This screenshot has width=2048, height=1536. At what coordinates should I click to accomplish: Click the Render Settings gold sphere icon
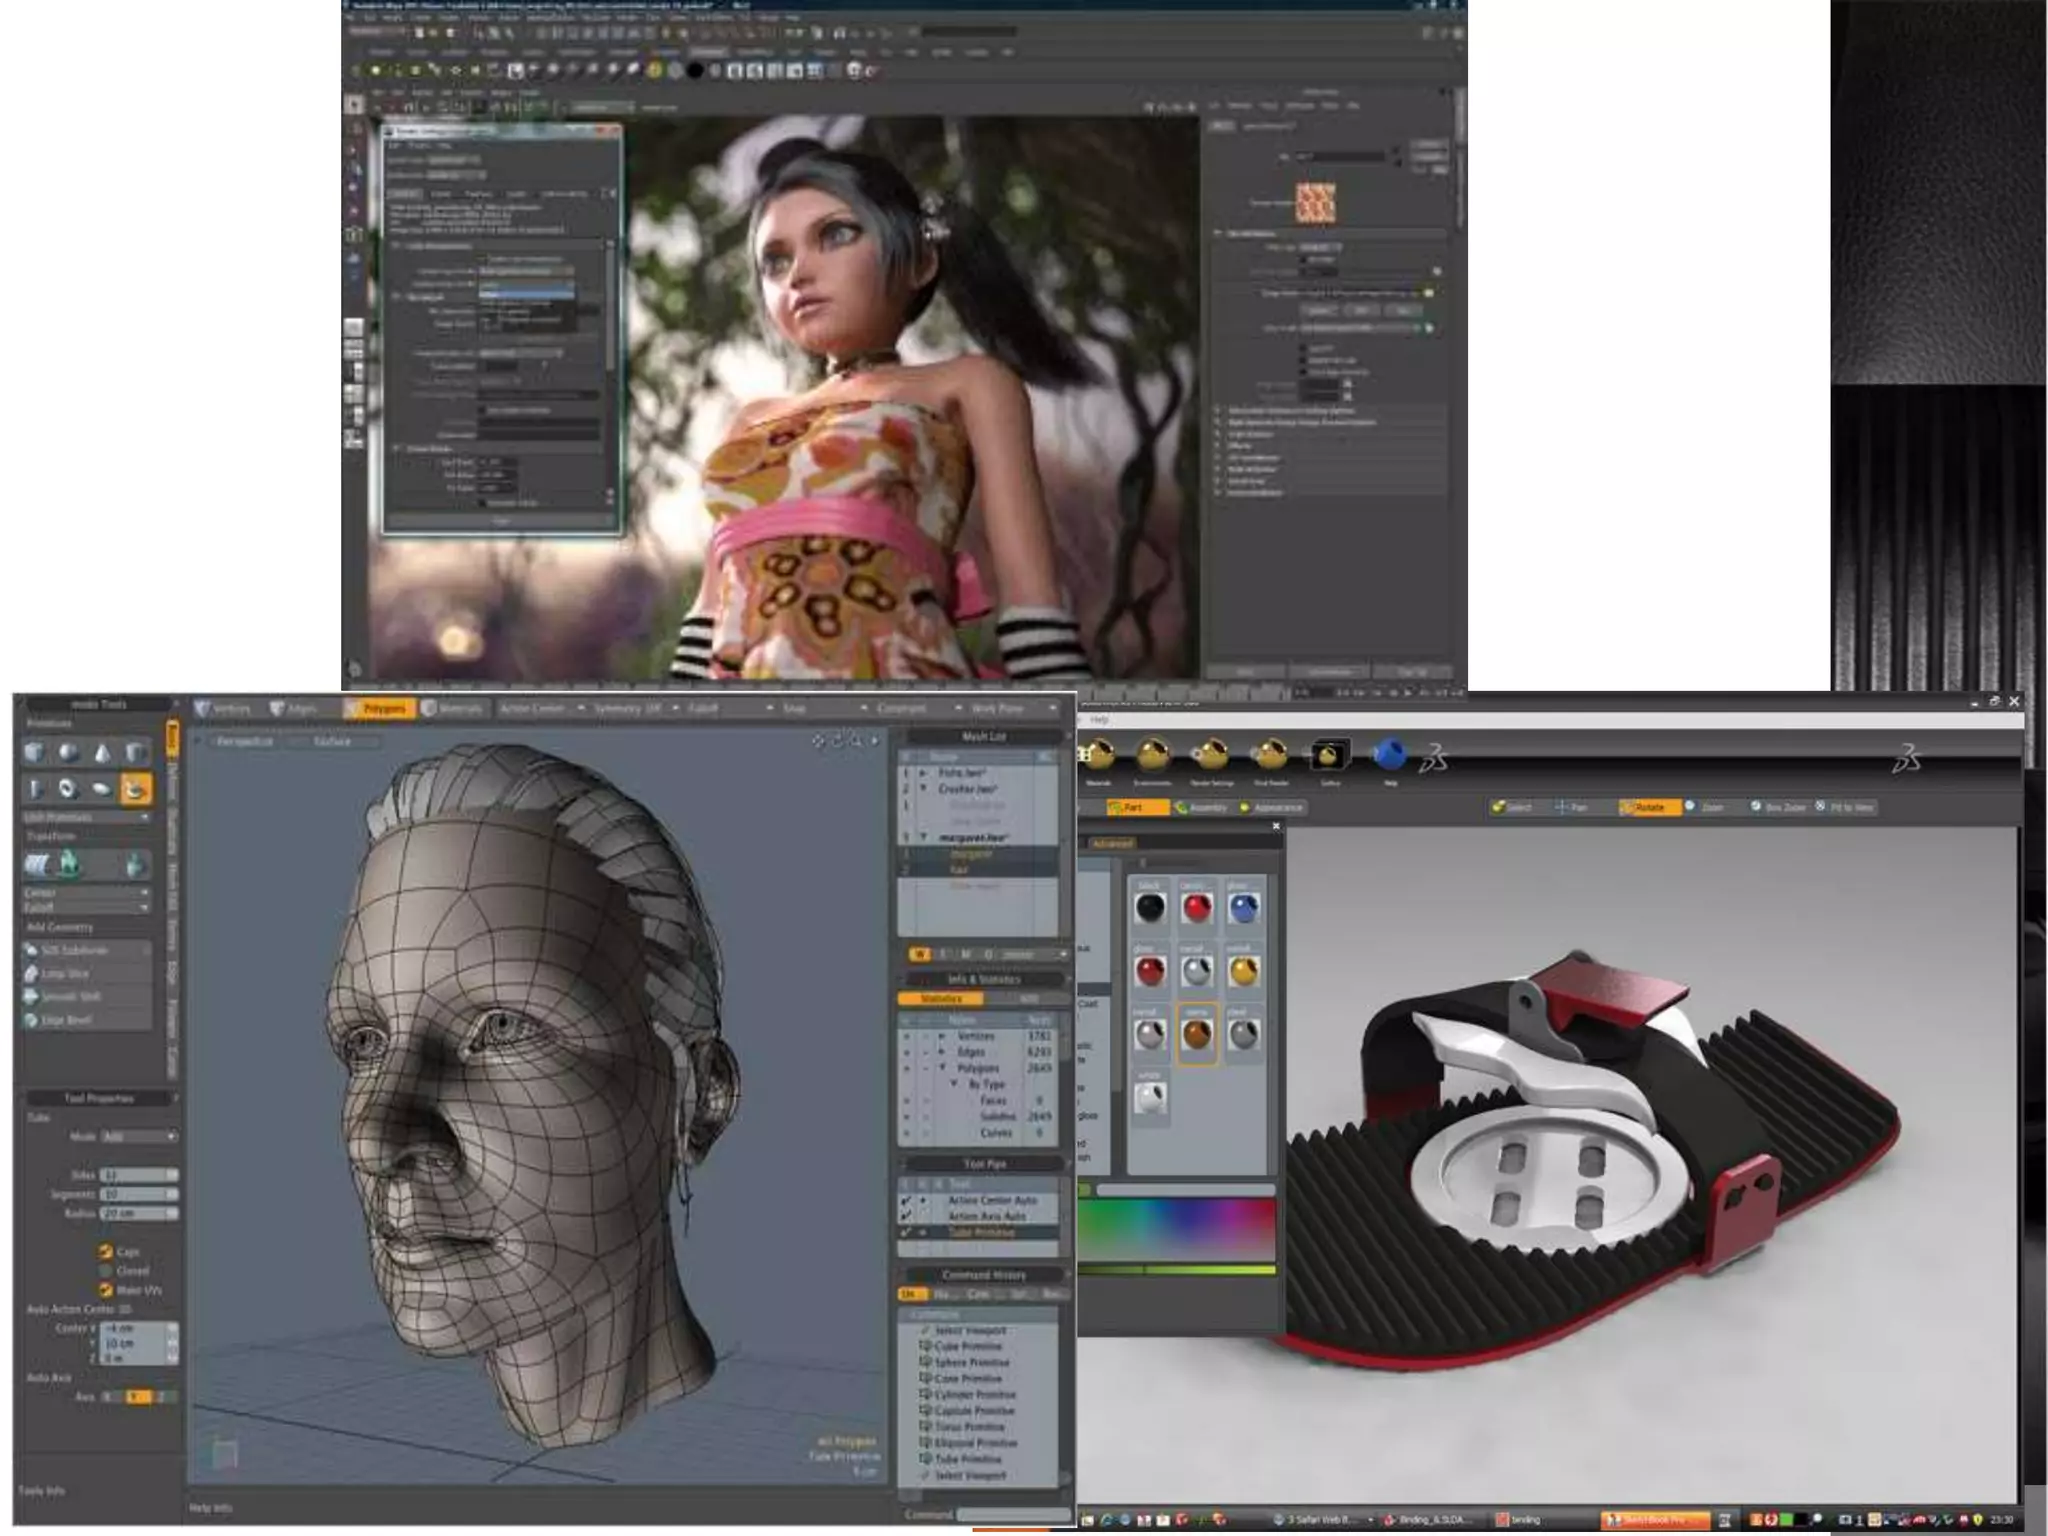pyautogui.click(x=1212, y=755)
